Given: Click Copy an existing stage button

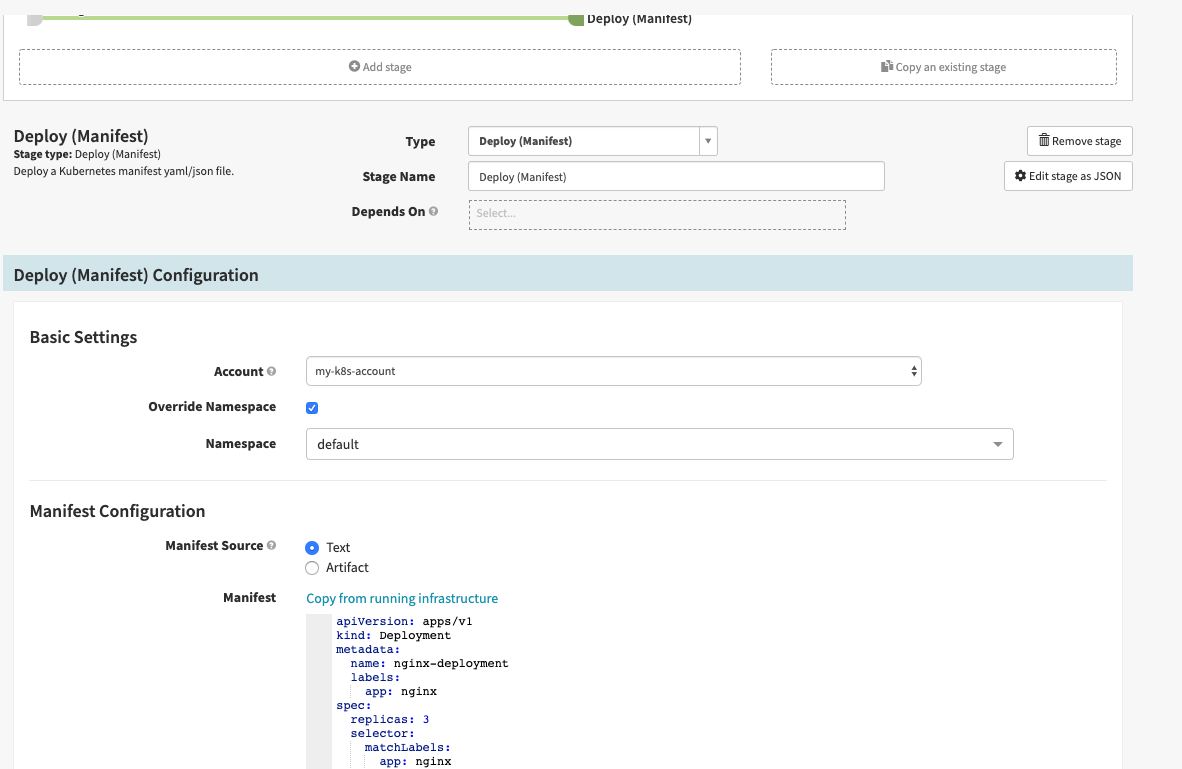Looking at the screenshot, I should 943,67.
